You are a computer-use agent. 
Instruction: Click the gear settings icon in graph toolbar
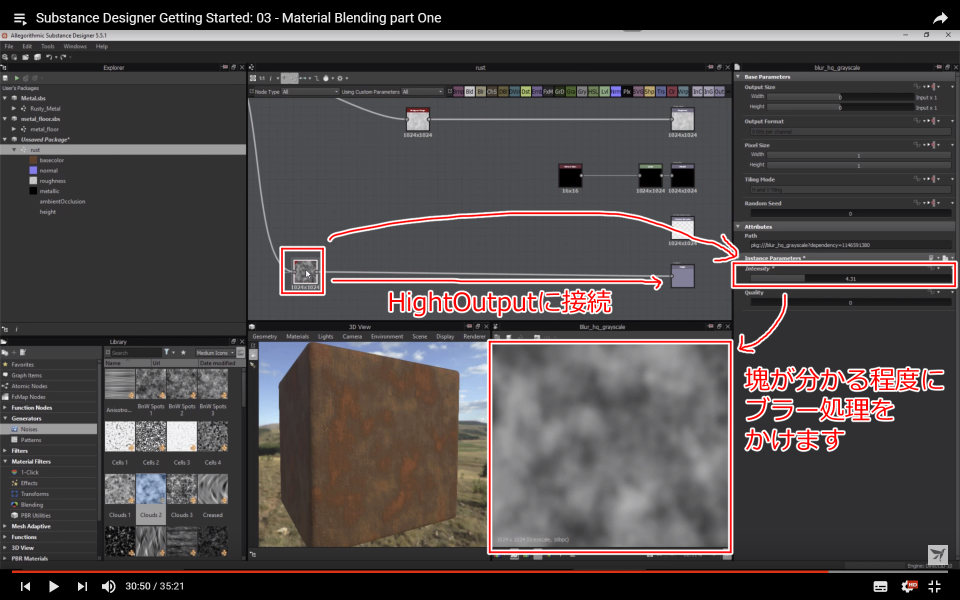(340, 78)
